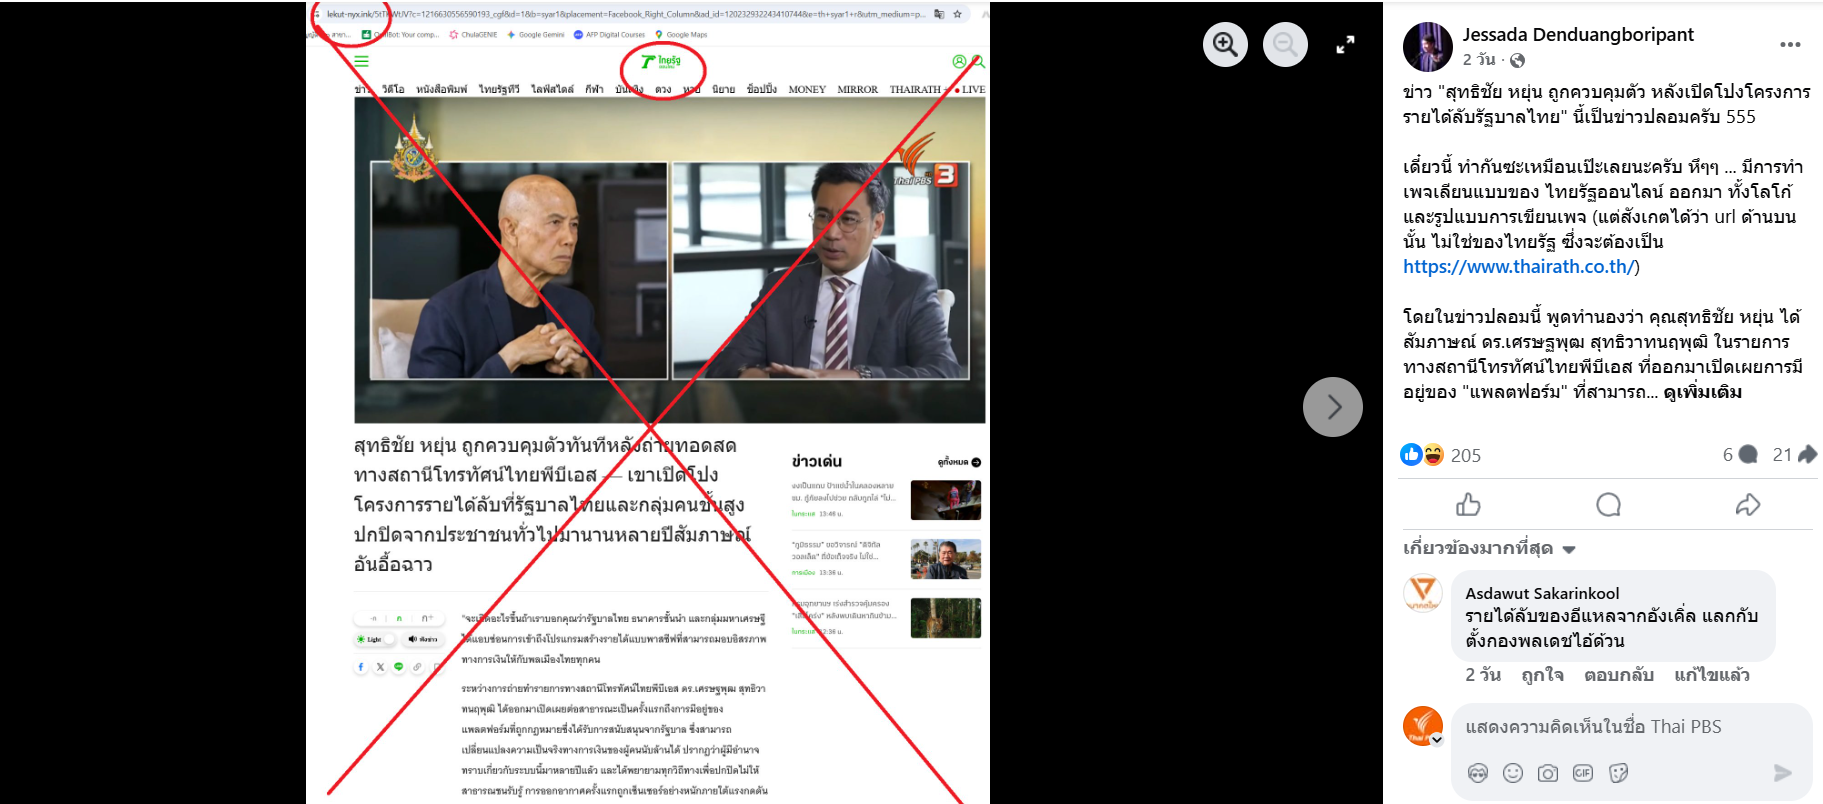Show the 21 shares count
Image resolution: width=1823 pixels, height=804 pixels.
point(1794,455)
